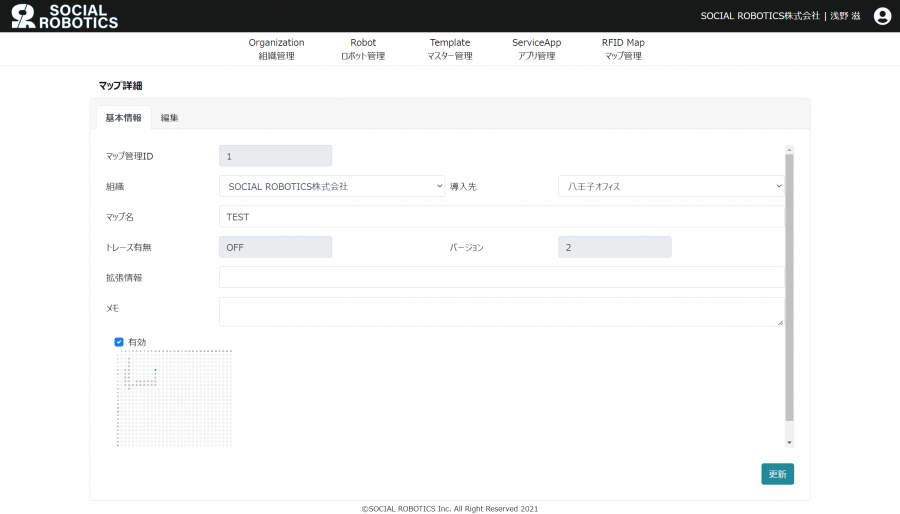Open the user account avatar menu
This screenshot has width=900, height=514.
[x=882, y=16]
